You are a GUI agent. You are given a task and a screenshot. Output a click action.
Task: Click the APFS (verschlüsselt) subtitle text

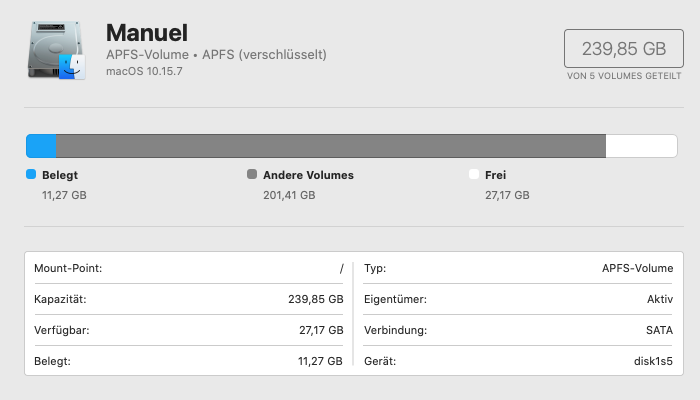[x=264, y=54]
